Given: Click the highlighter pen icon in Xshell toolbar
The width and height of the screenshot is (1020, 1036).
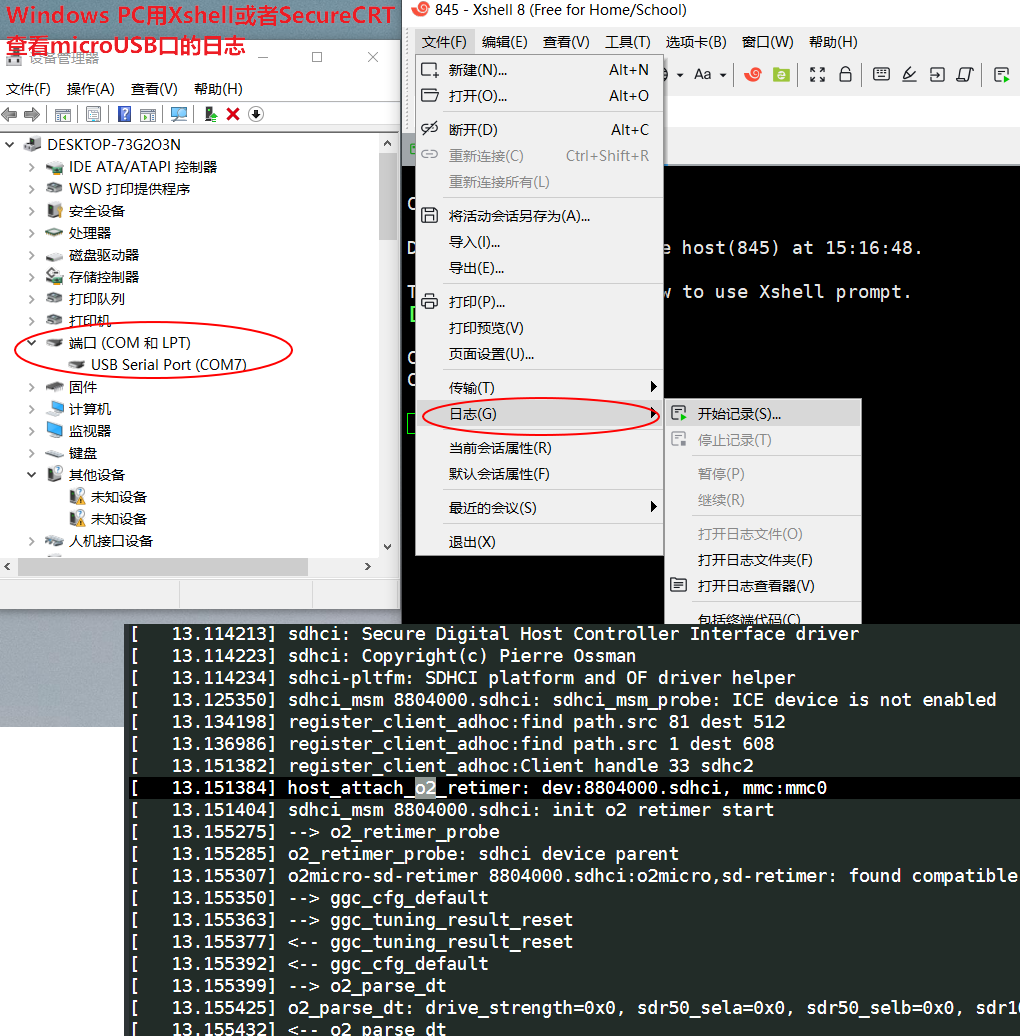Looking at the screenshot, I should (x=909, y=75).
